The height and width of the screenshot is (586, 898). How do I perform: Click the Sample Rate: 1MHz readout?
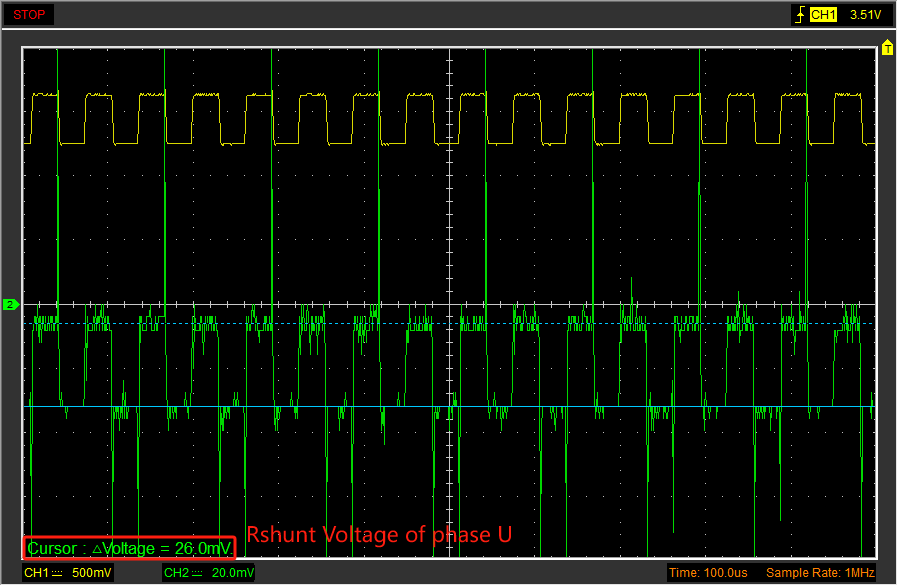[x=820, y=573]
